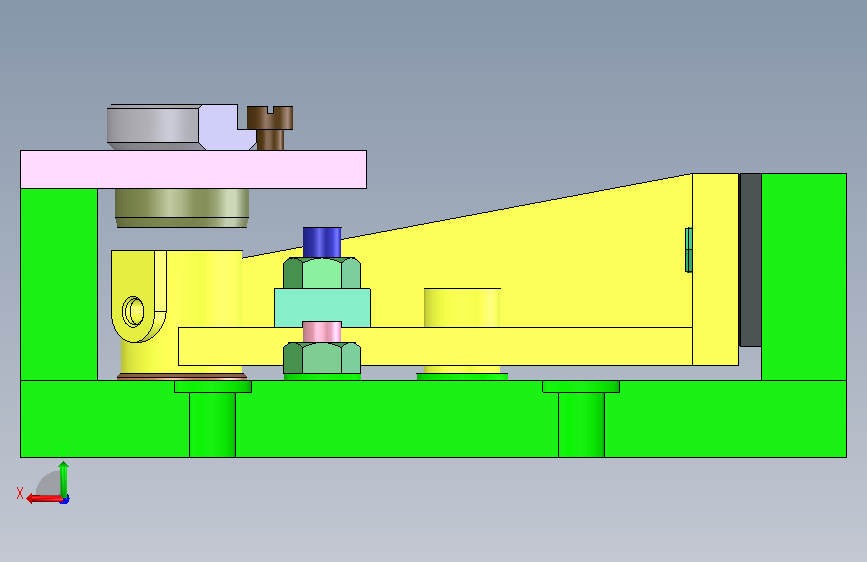Select the olive cylinder under pink plate
The image size is (867, 562).
[182, 208]
